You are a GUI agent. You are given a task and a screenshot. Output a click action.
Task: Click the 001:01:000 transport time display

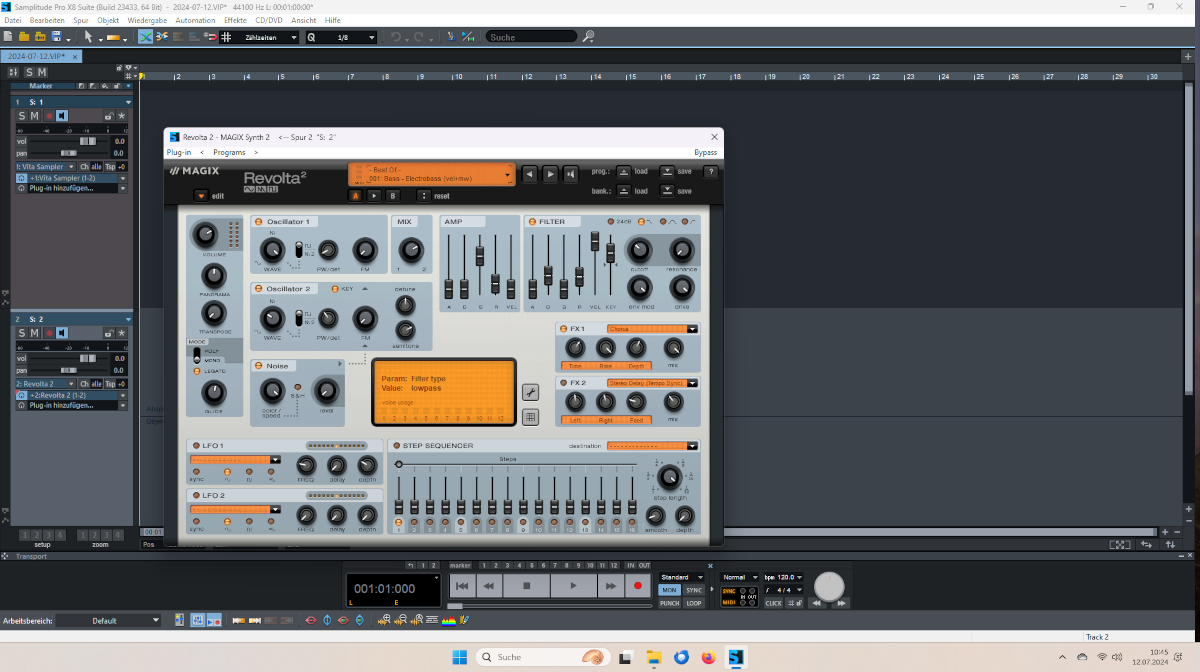384,589
